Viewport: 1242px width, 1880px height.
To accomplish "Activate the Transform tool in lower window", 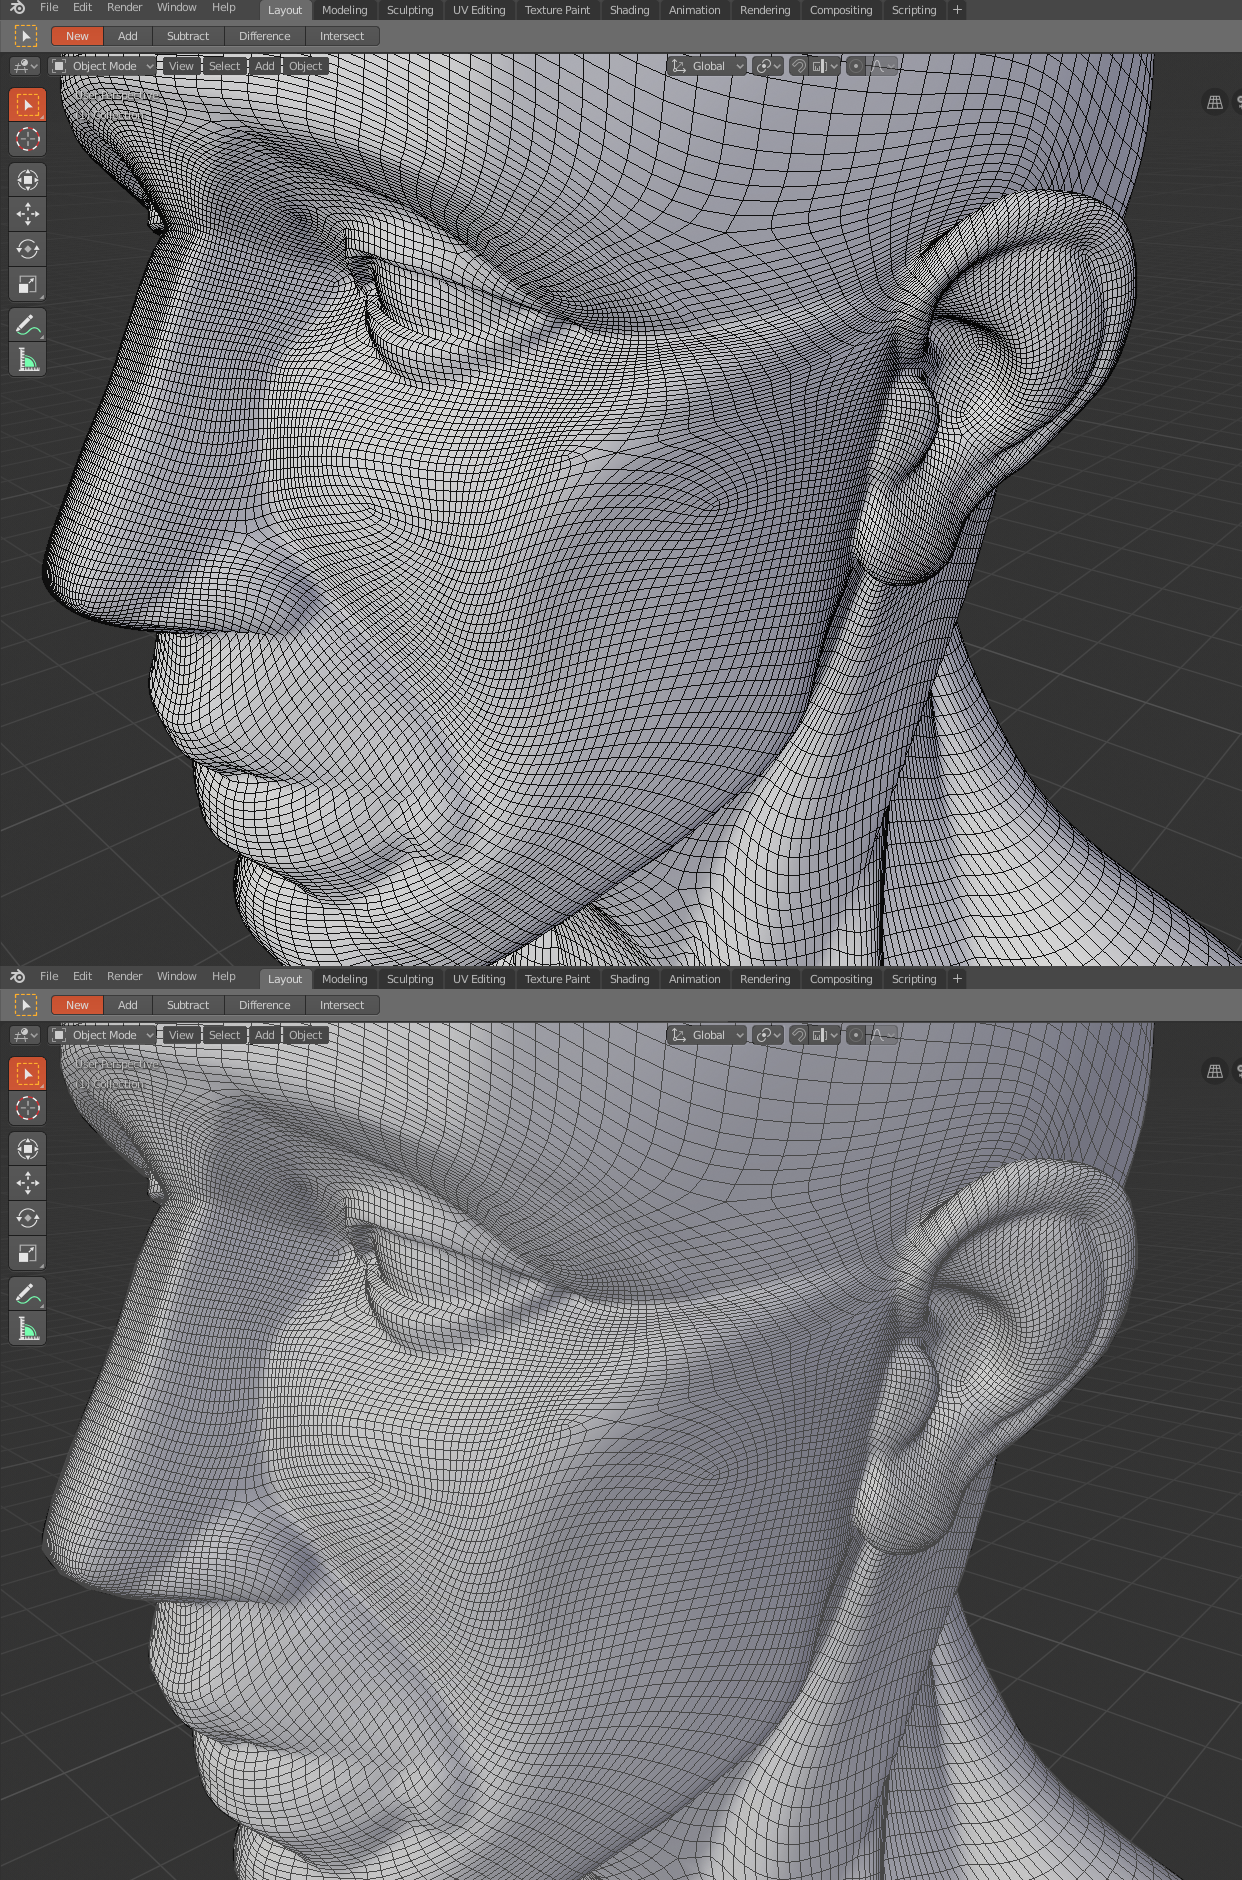I will tap(28, 1149).
